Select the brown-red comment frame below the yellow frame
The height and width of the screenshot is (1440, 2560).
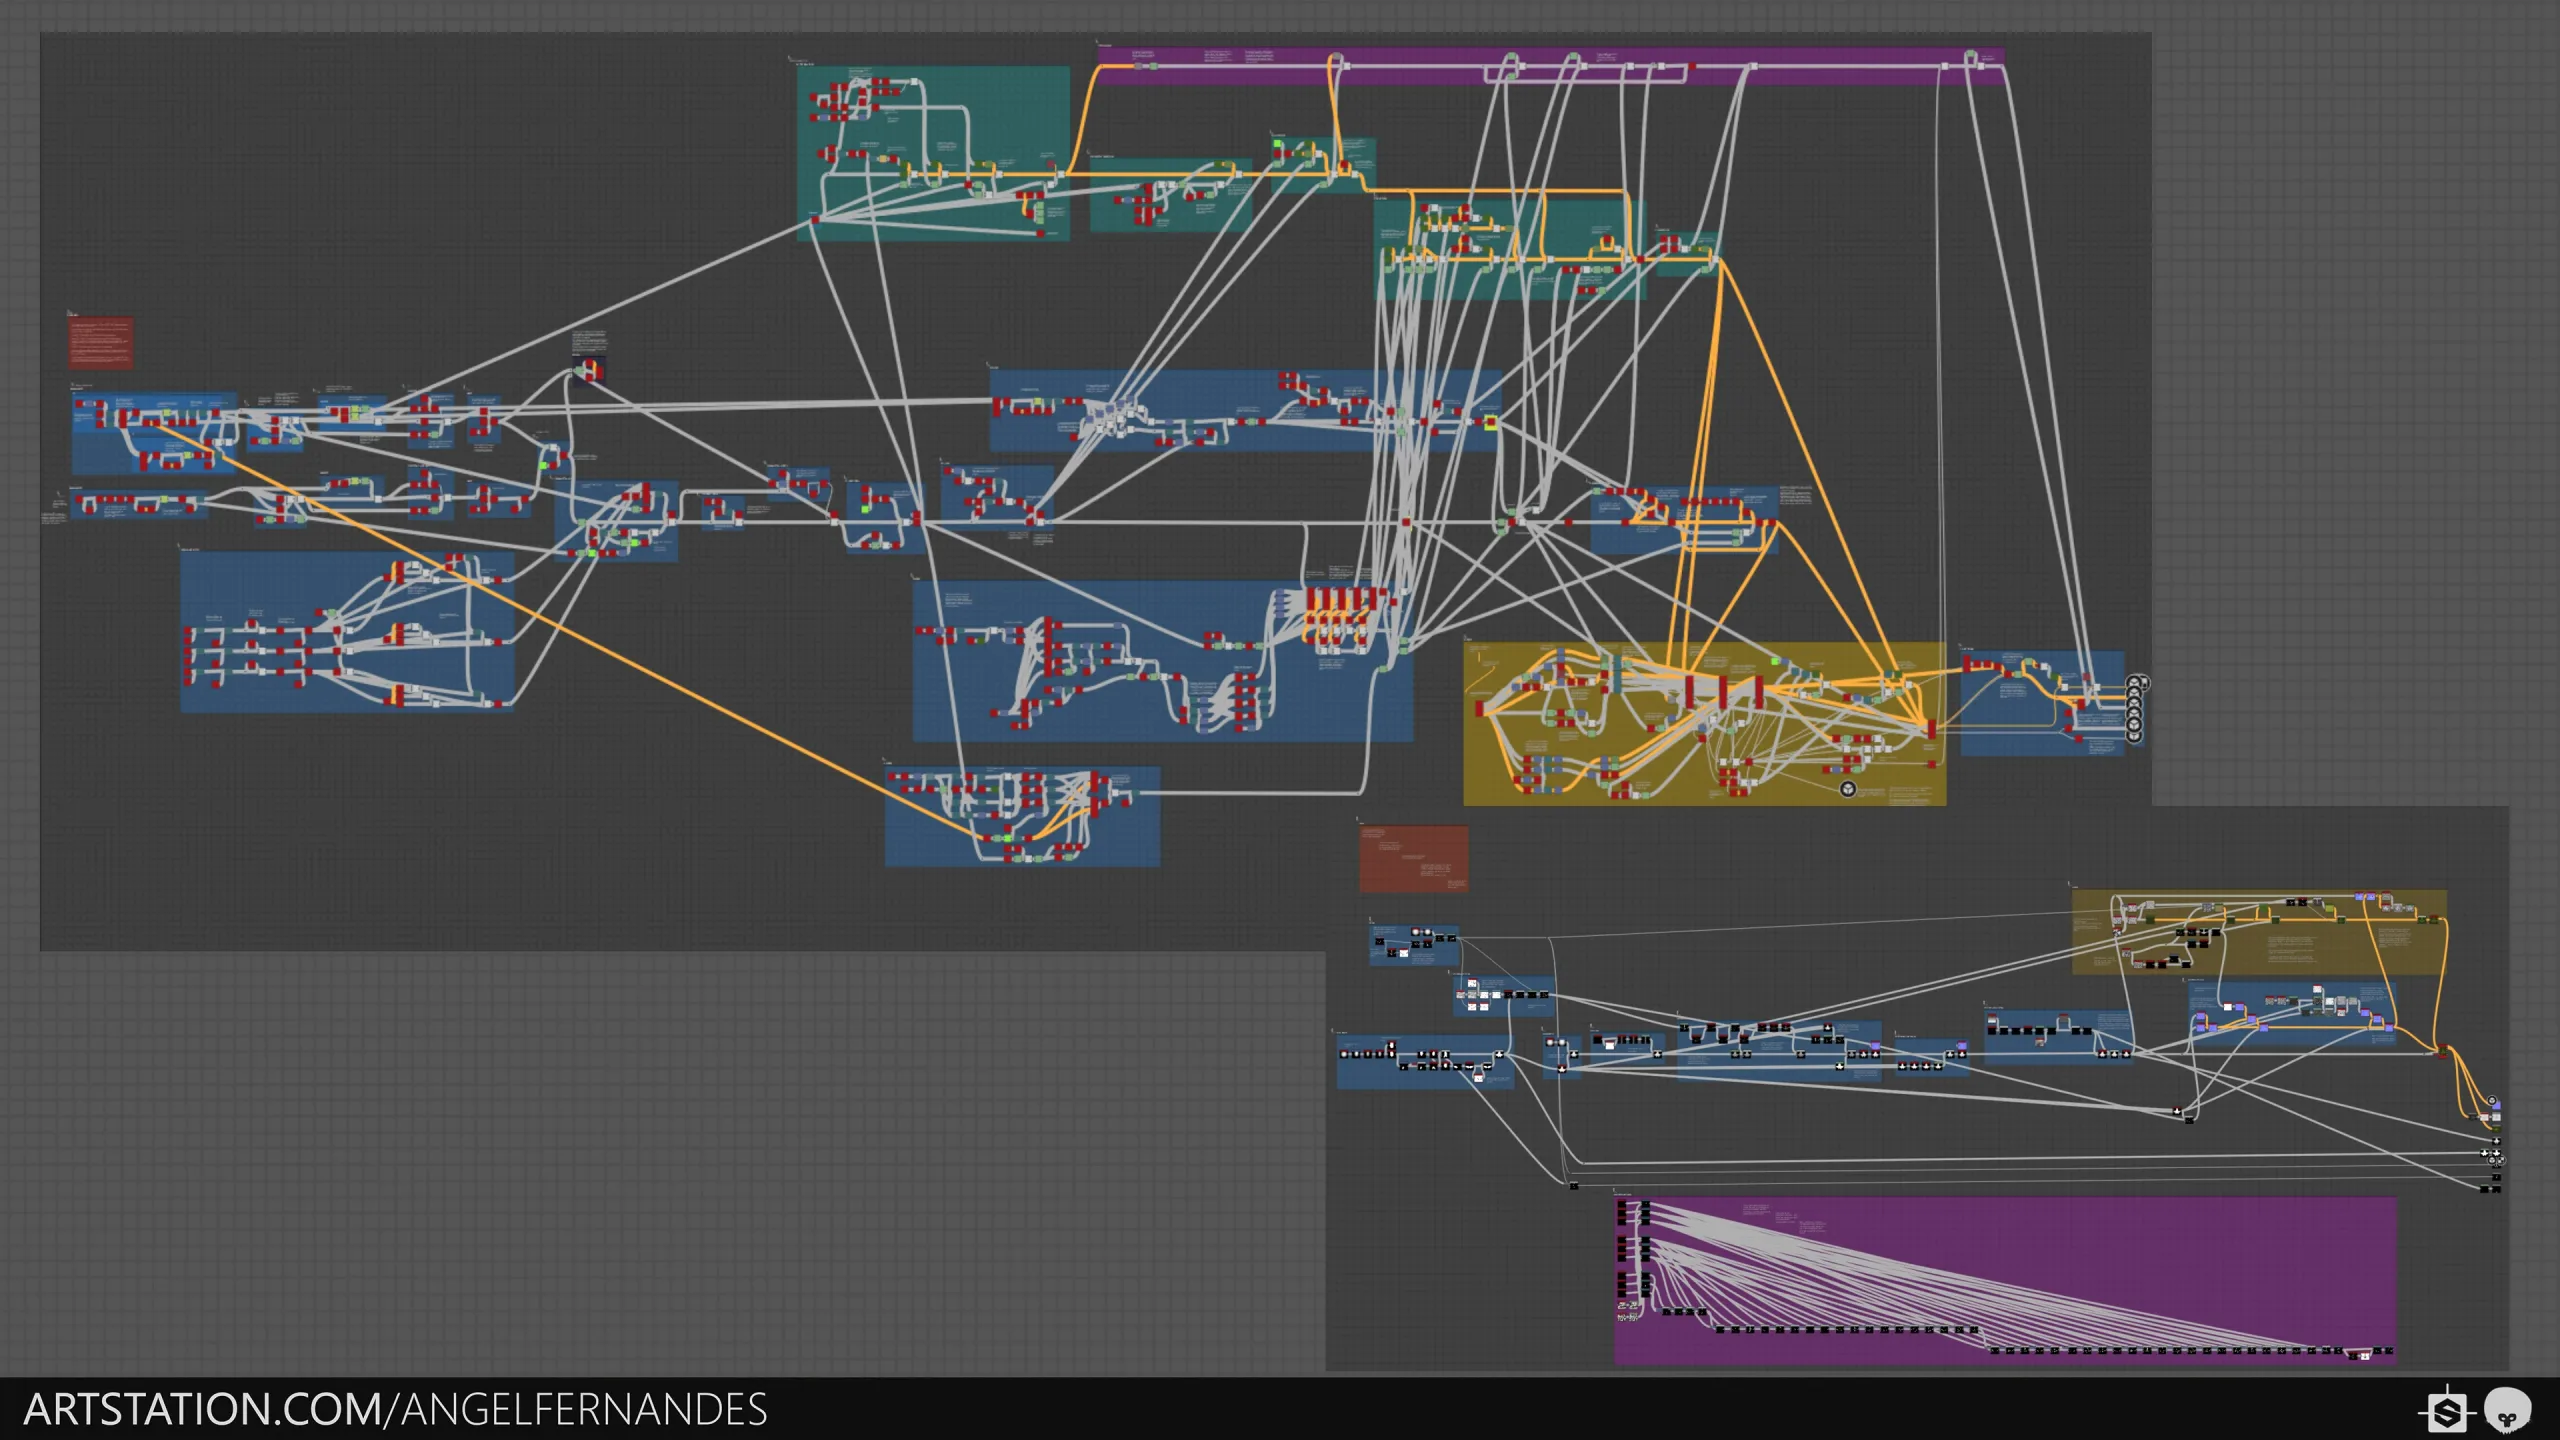(1413, 858)
